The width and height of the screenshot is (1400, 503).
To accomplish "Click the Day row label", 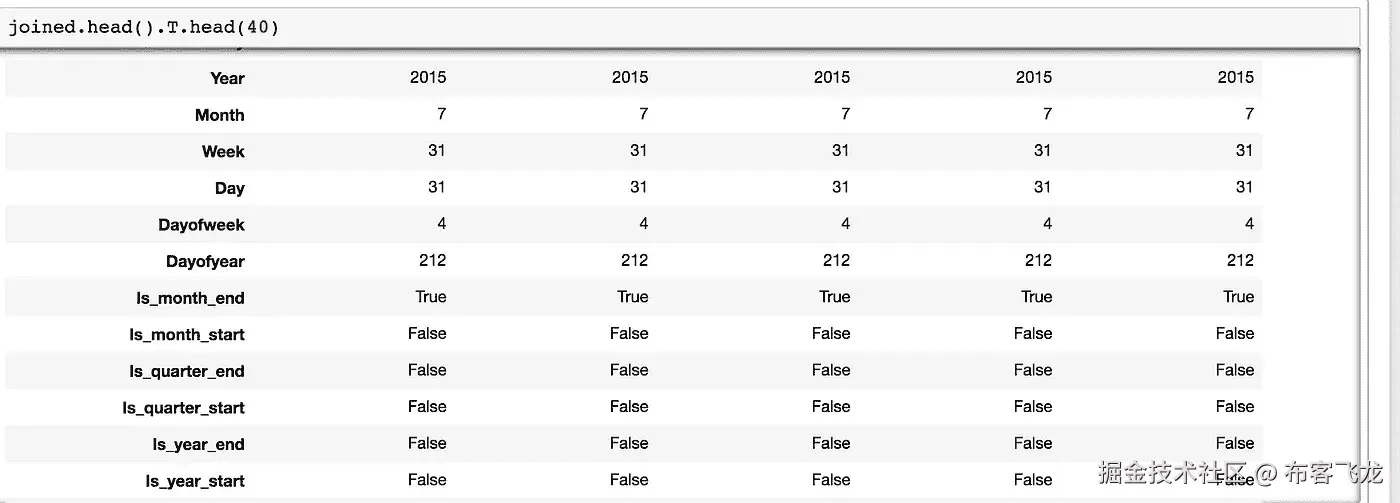I will point(229,188).
